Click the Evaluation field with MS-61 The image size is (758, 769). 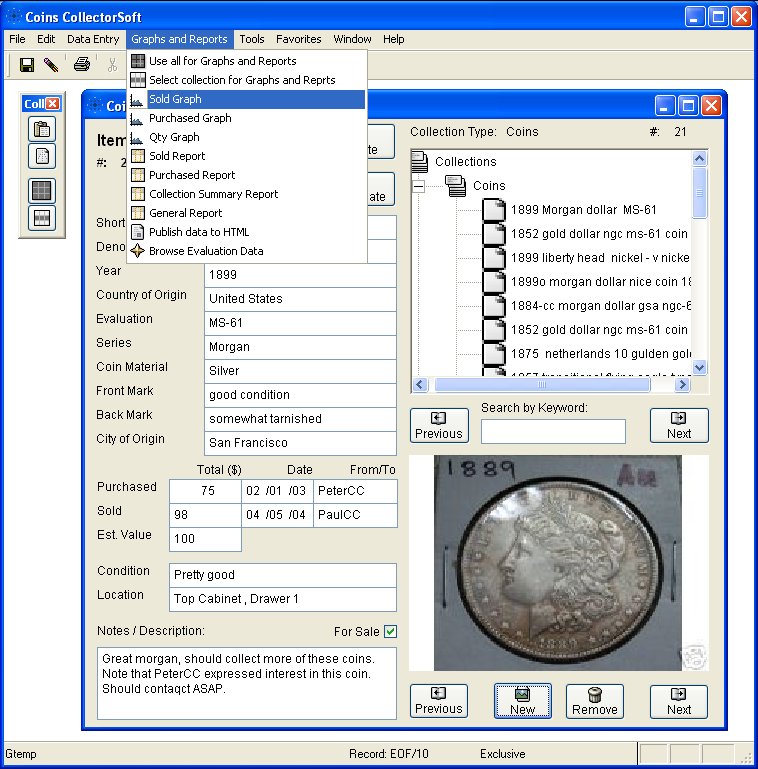300,323
